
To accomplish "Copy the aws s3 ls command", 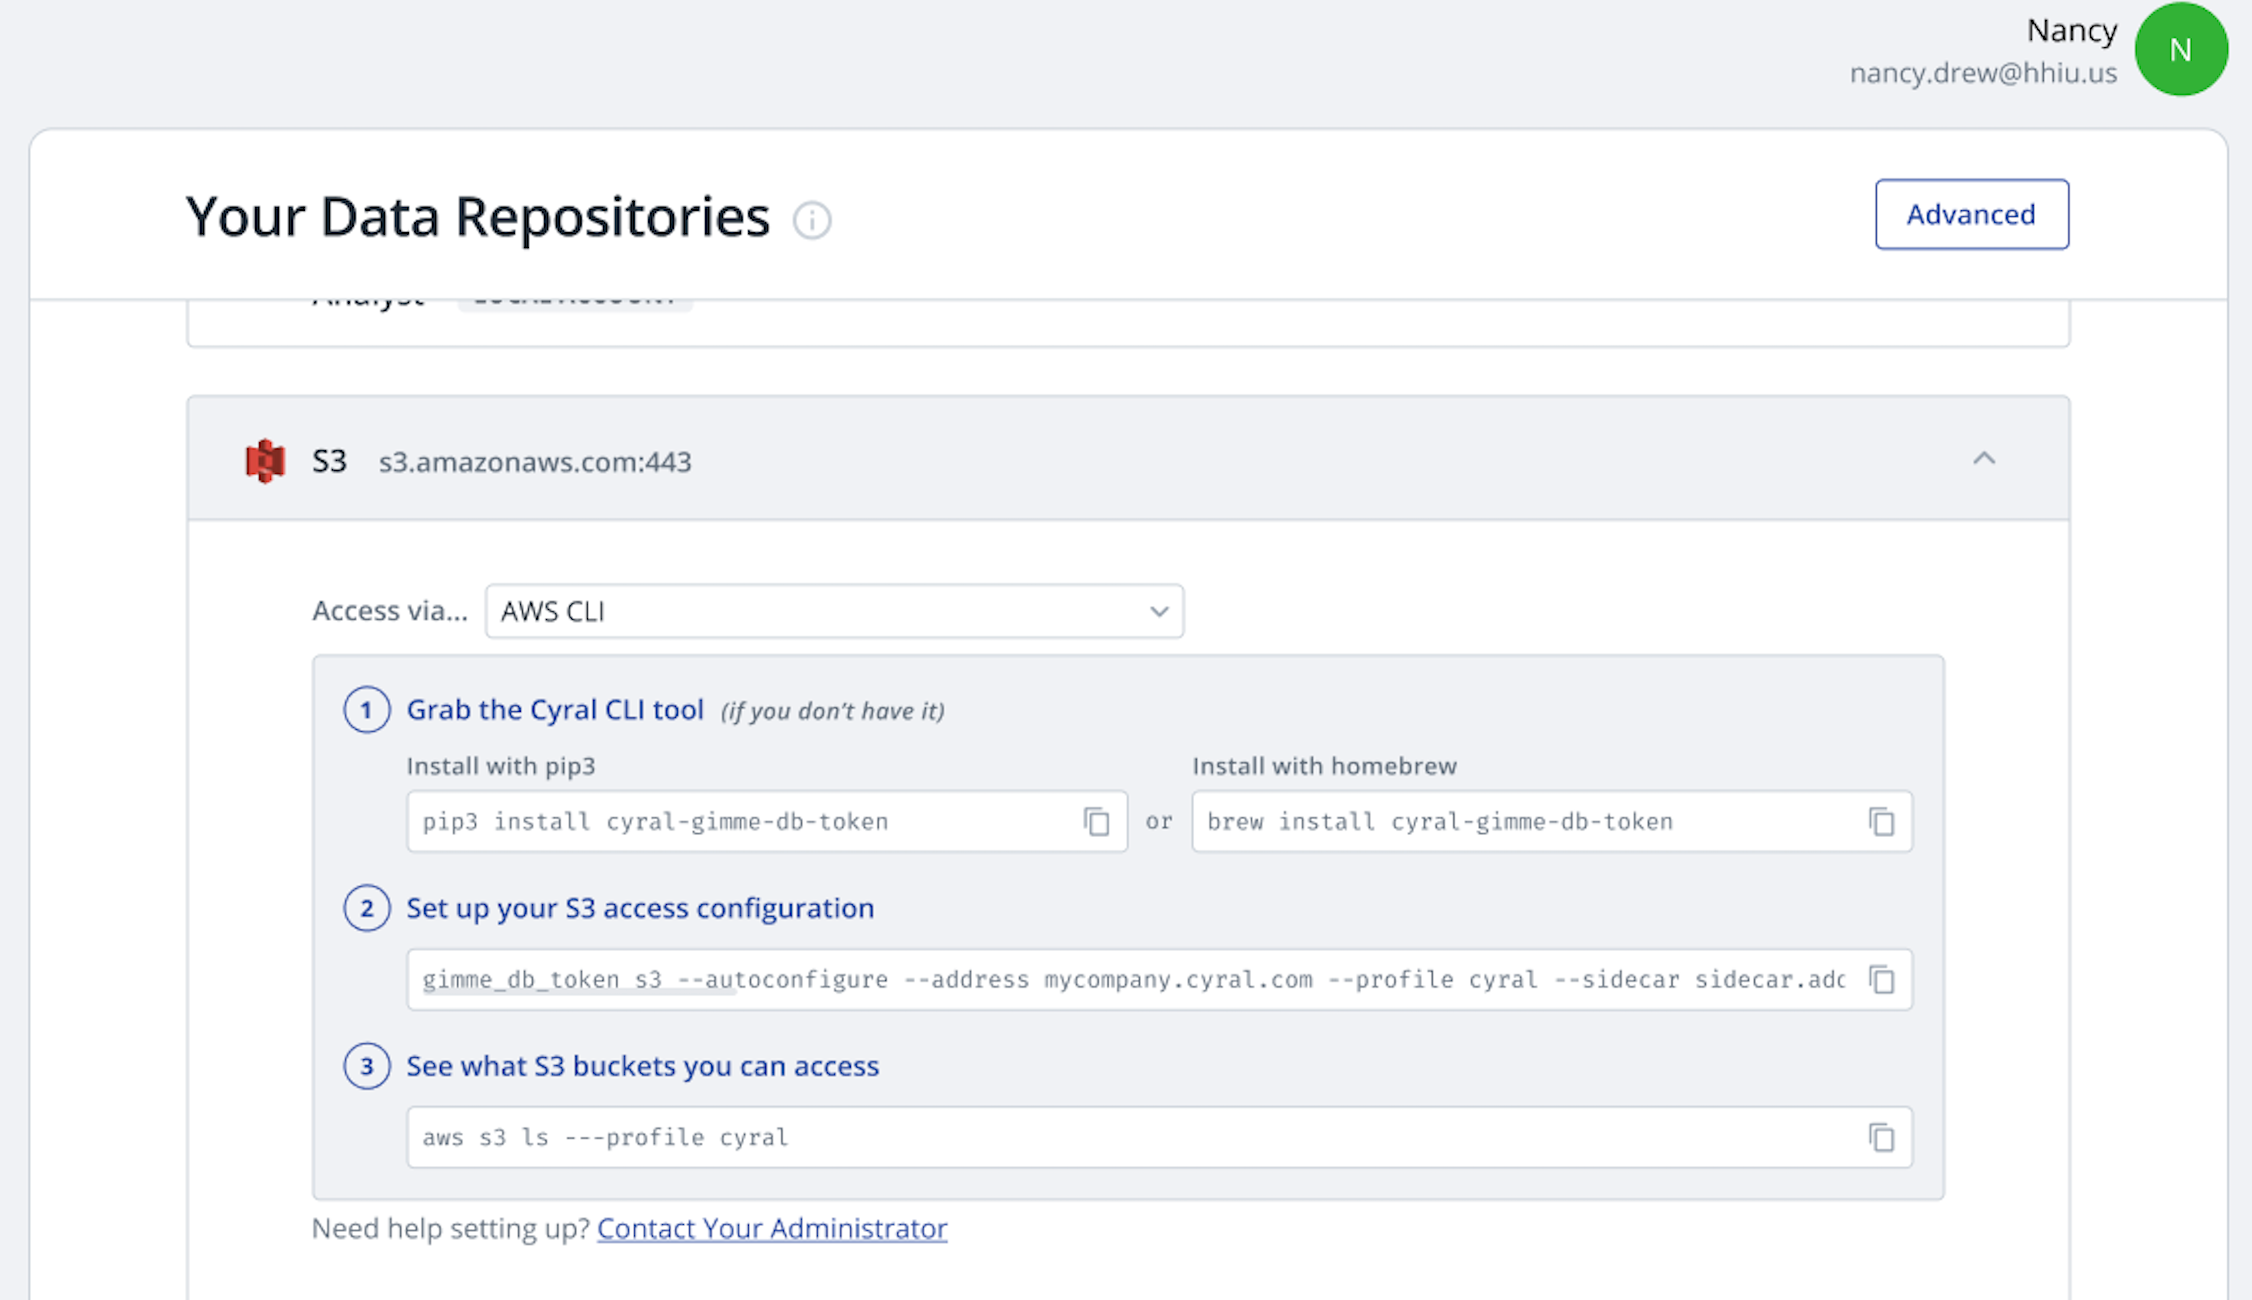I will point(1881,1137).
